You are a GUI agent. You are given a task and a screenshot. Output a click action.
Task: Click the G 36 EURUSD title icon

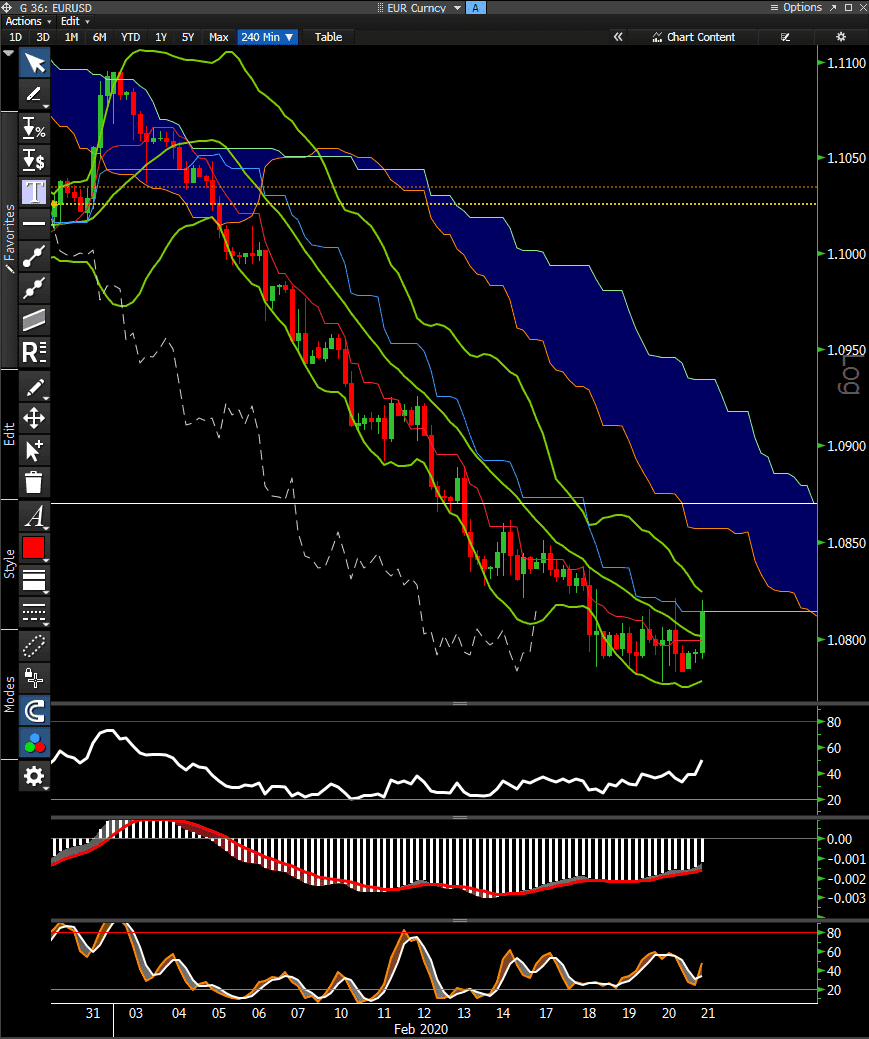coord(7,8)
